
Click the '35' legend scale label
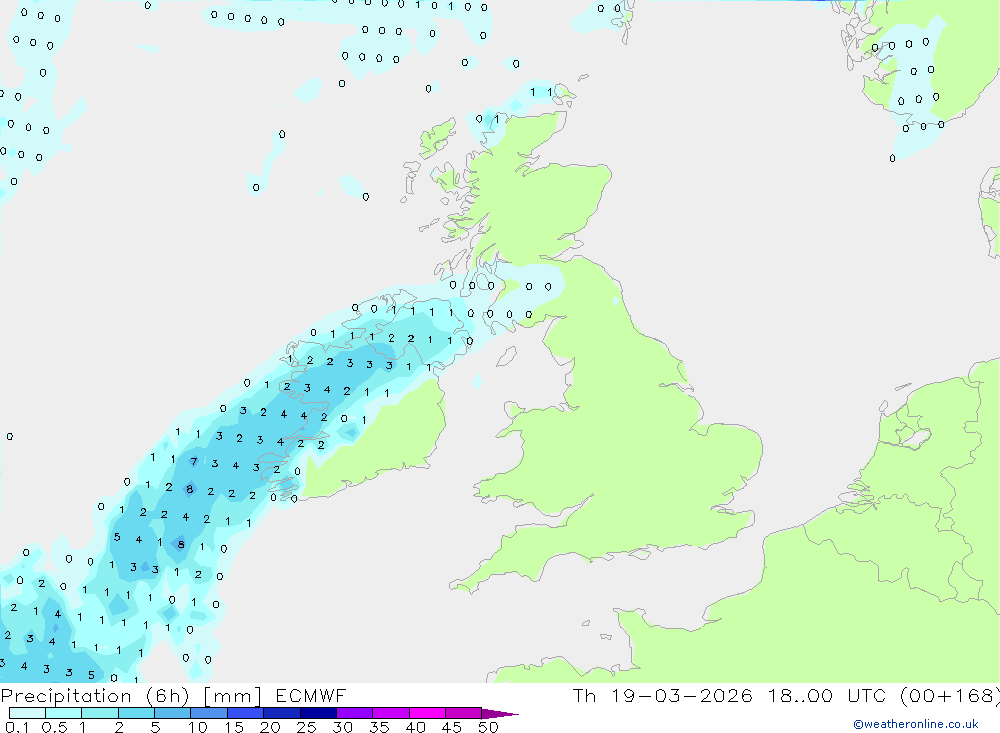[379, 727]
